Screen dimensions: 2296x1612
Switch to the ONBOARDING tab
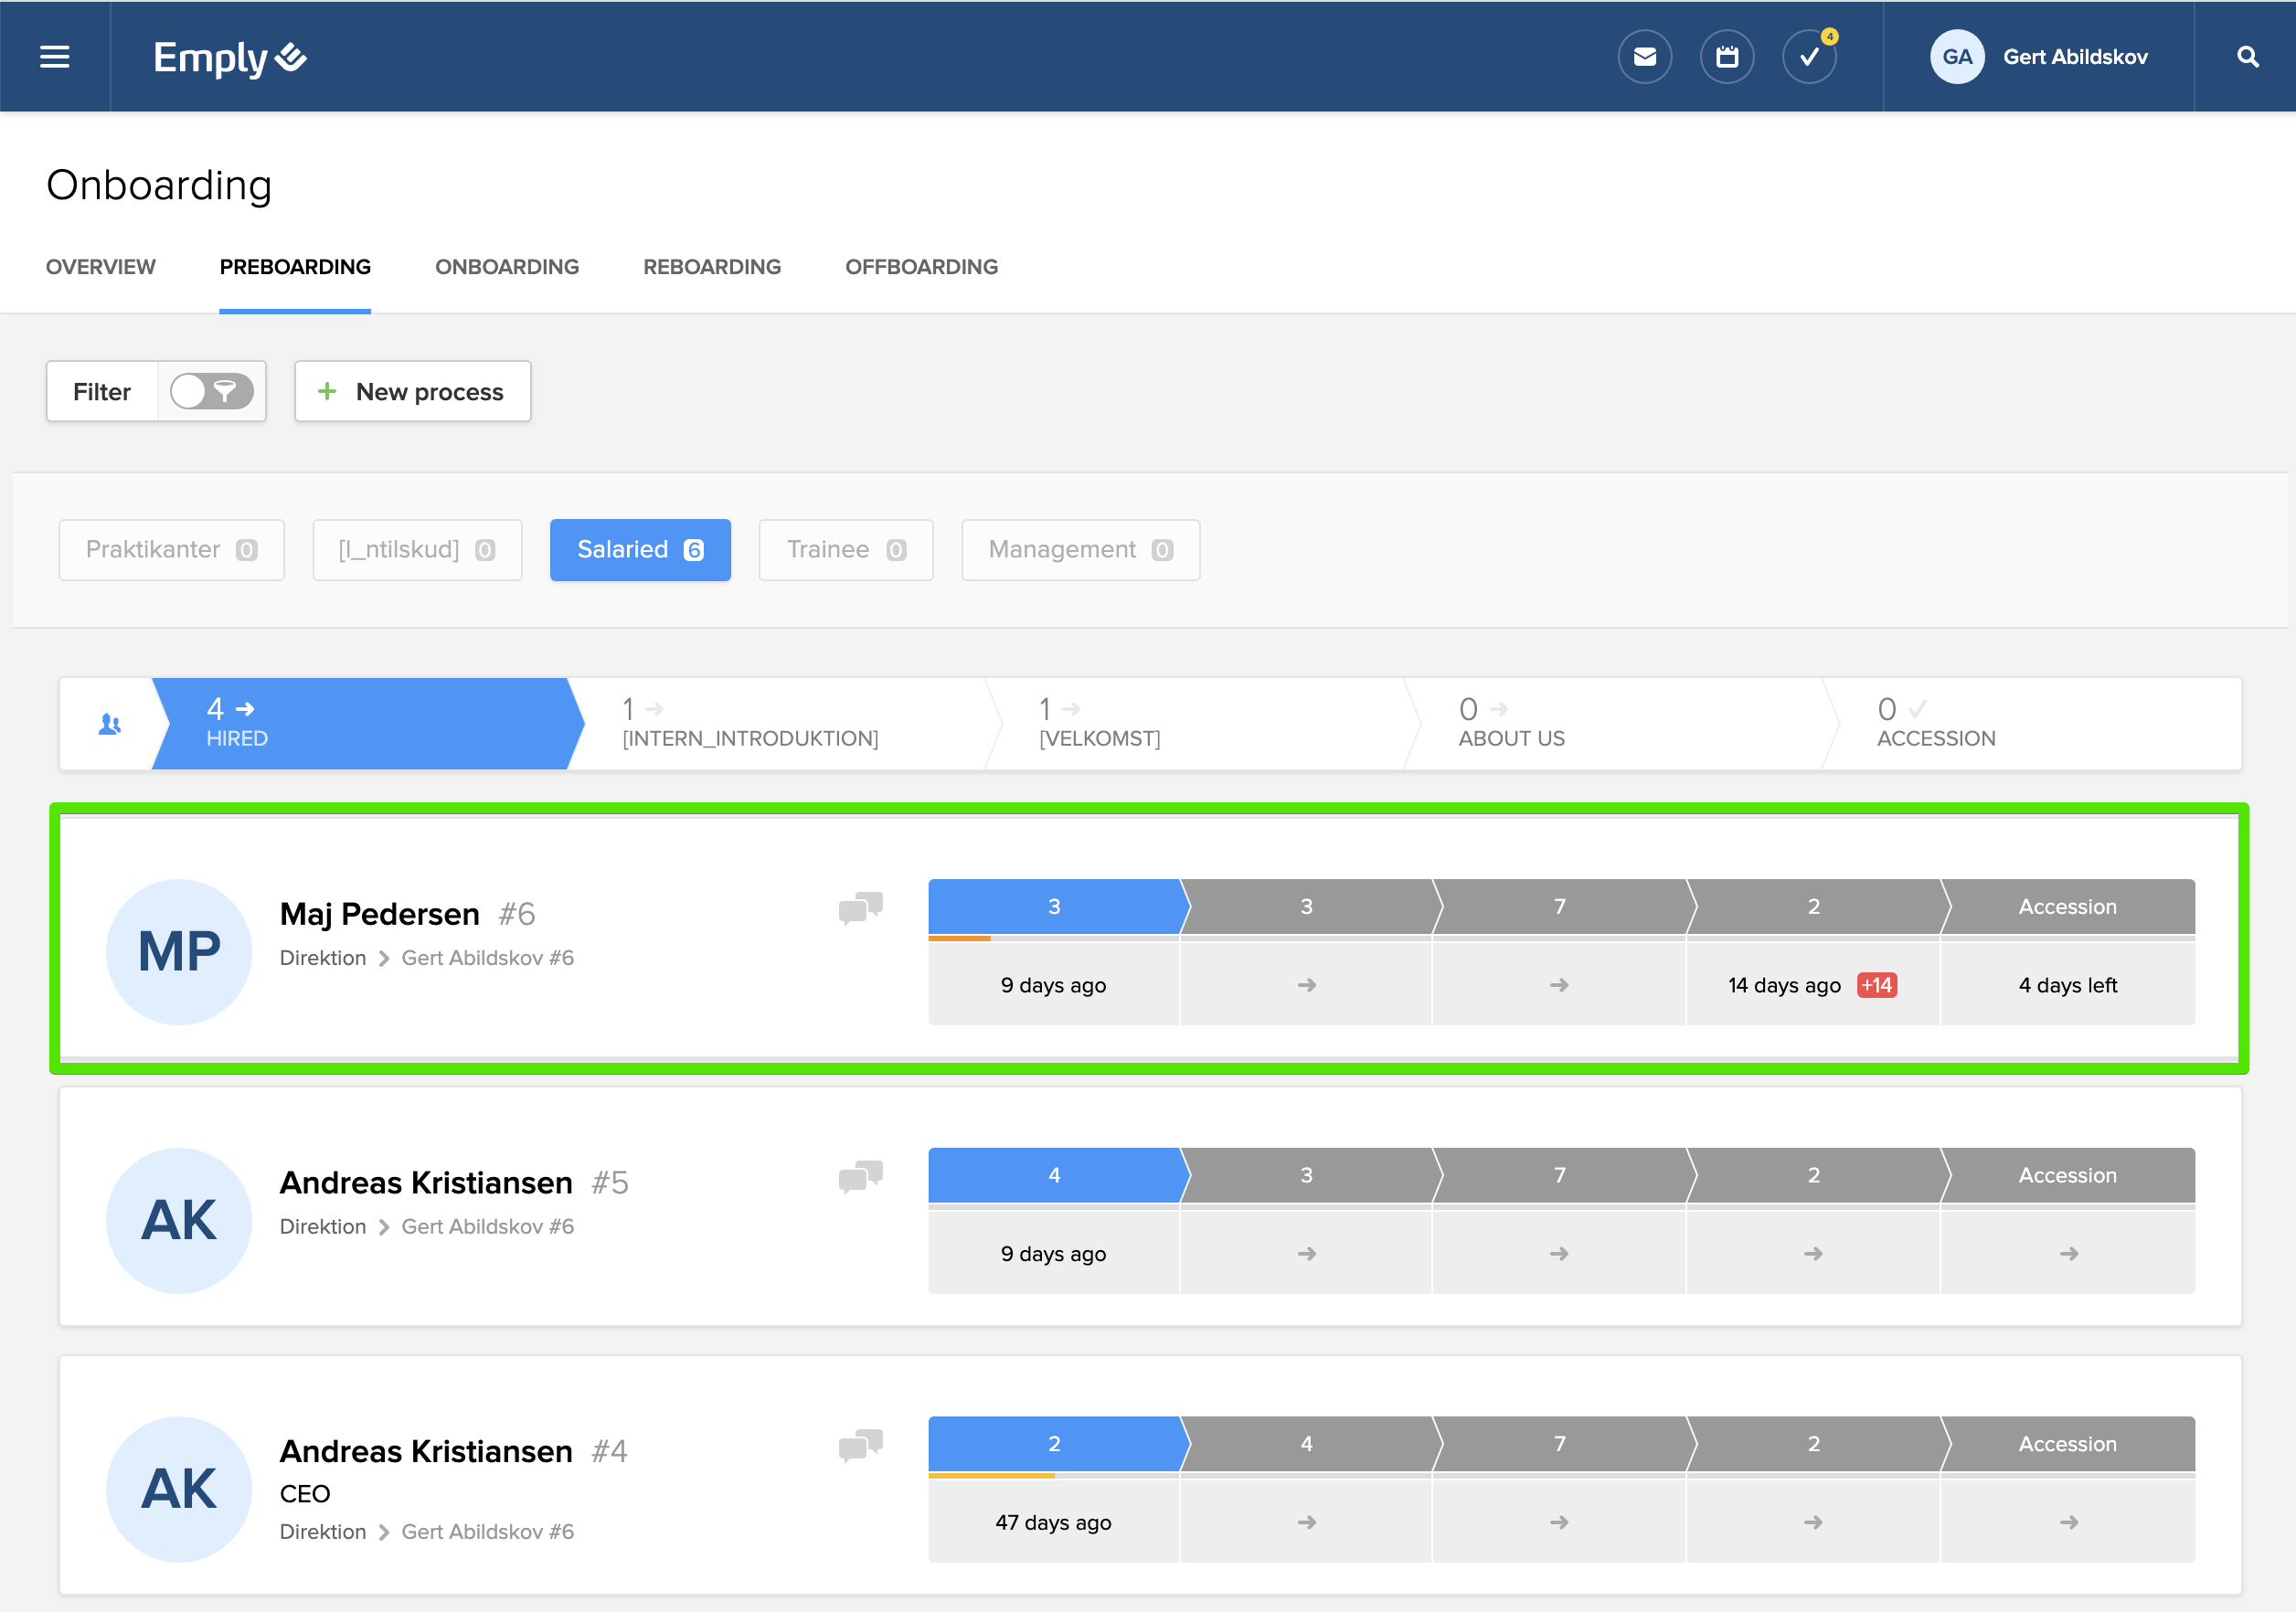tap(506, 267)
